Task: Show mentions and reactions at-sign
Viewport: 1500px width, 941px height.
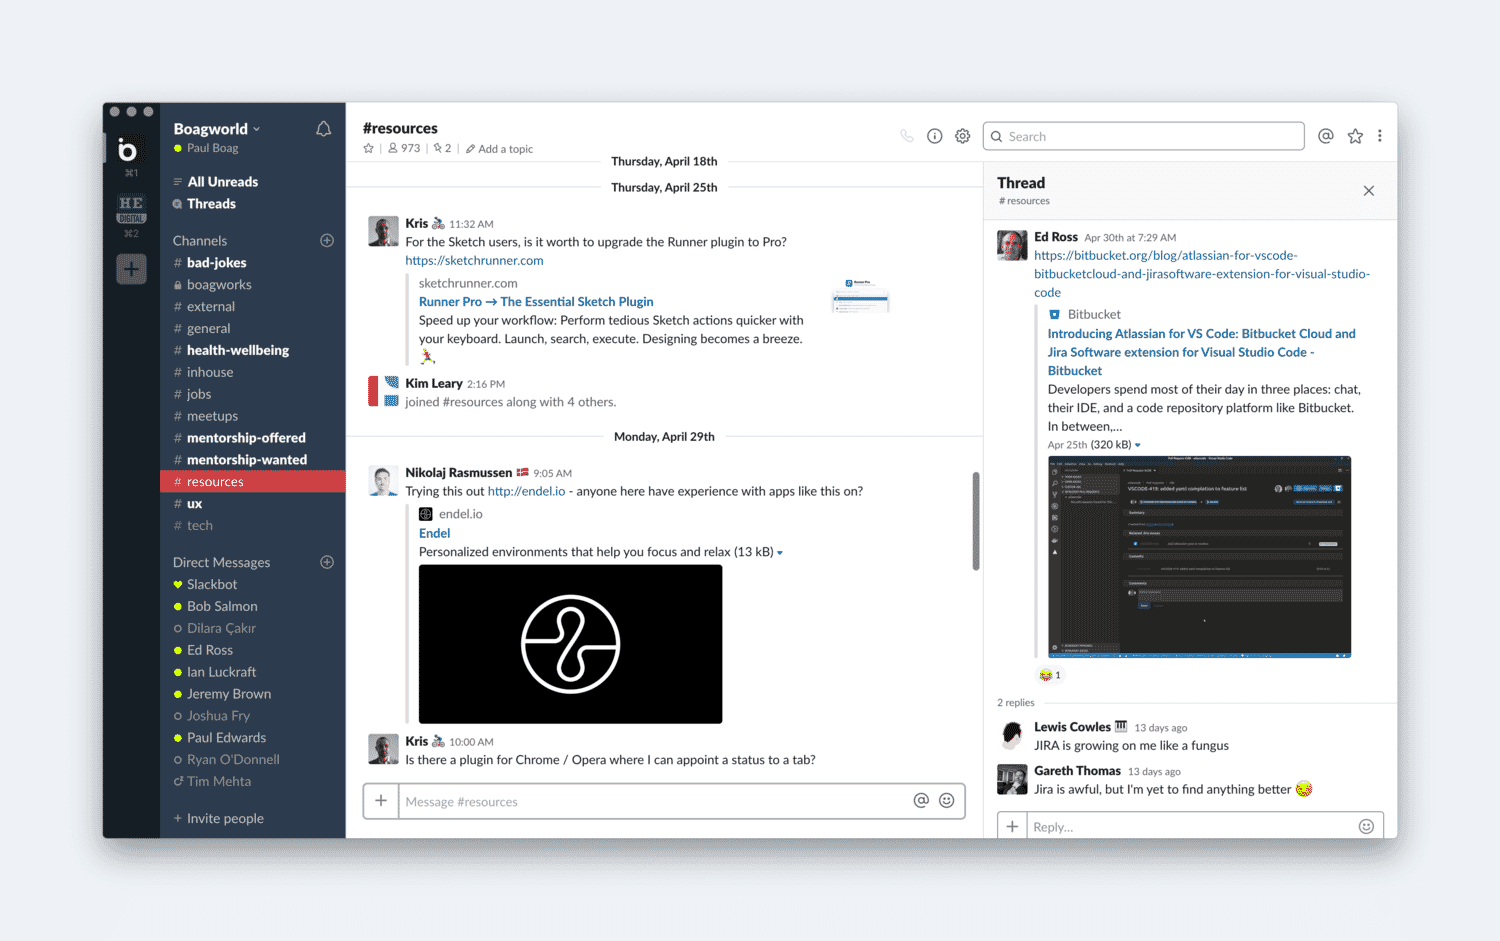Action: (x=1326, y=136)
